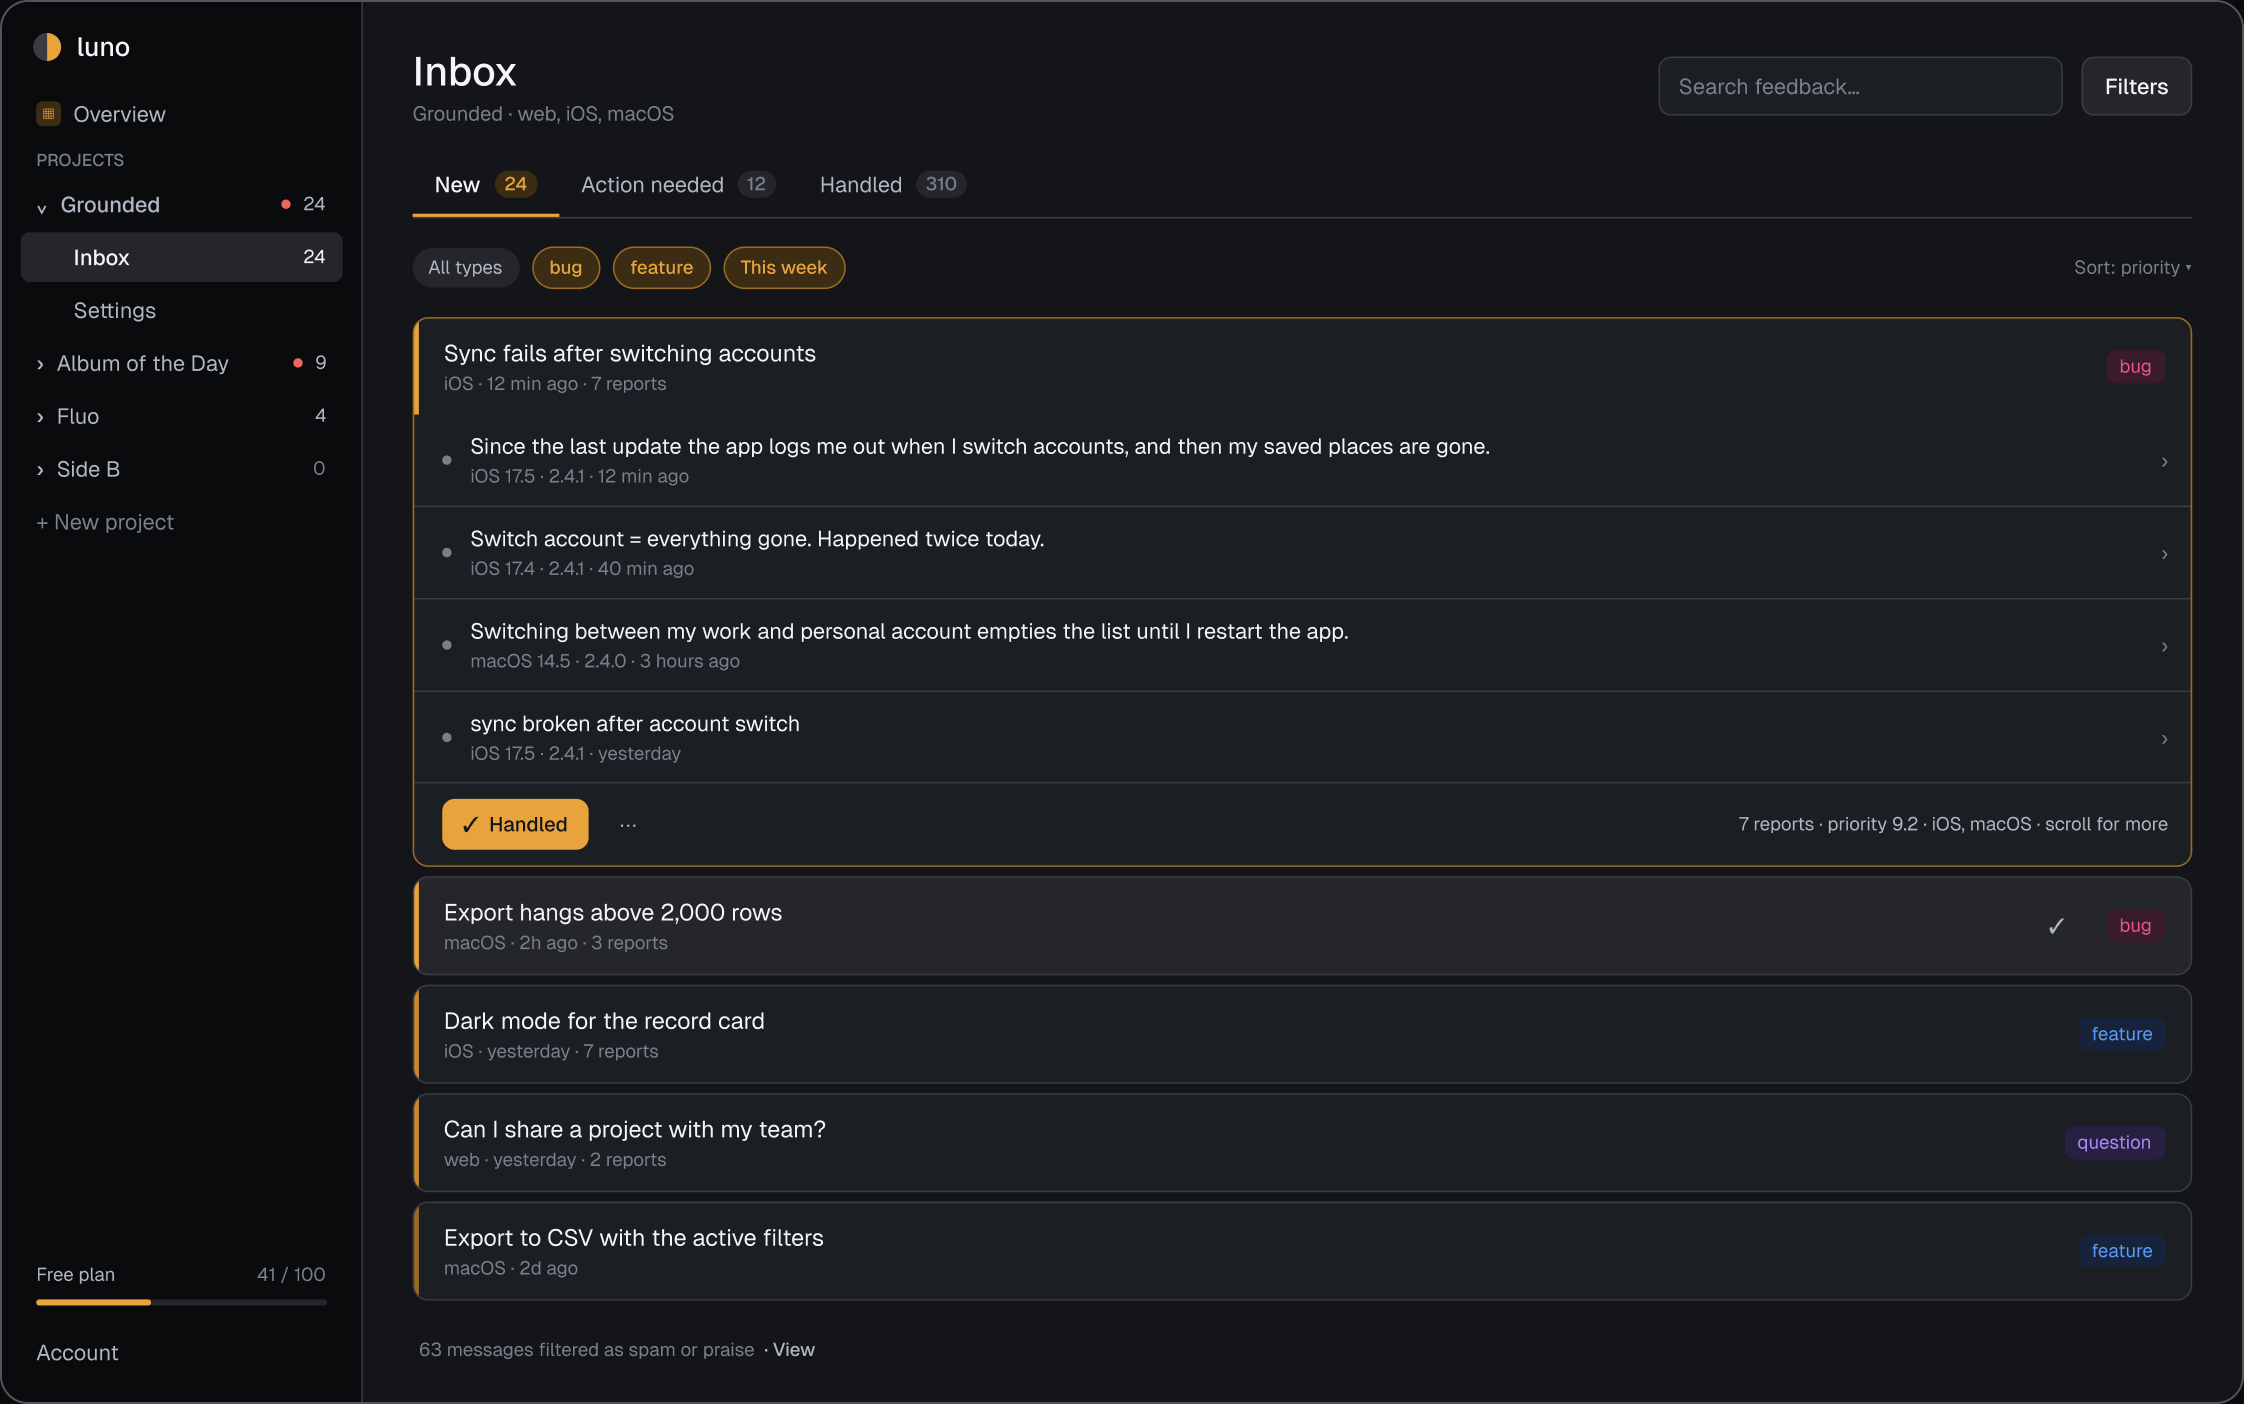Open 'Switching between my work' report arrow
The width and height of the screenshot is (2244, 1404).
tap(2164, 647)
